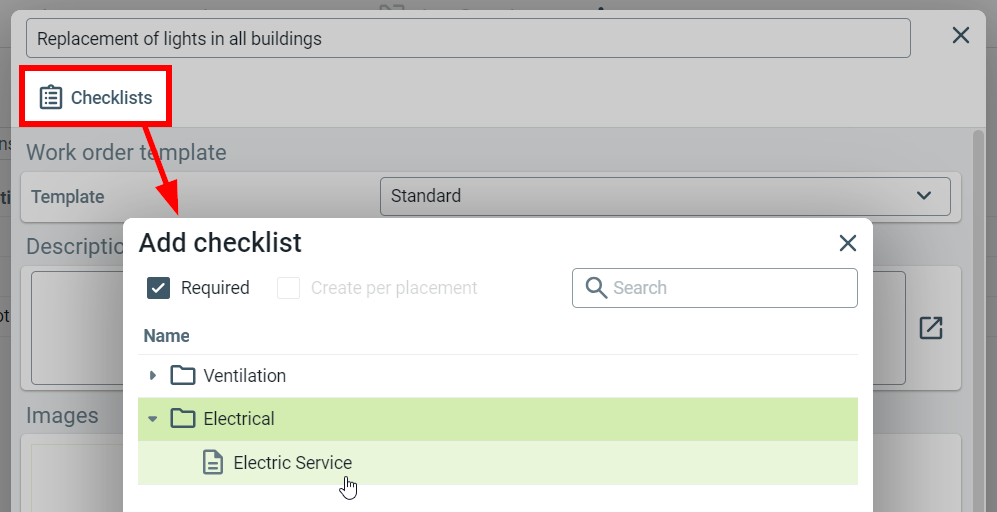The width and height of the screenshot is (997, 512).
Task: Uncheck the Required checkbox
Action: (158, 288)
